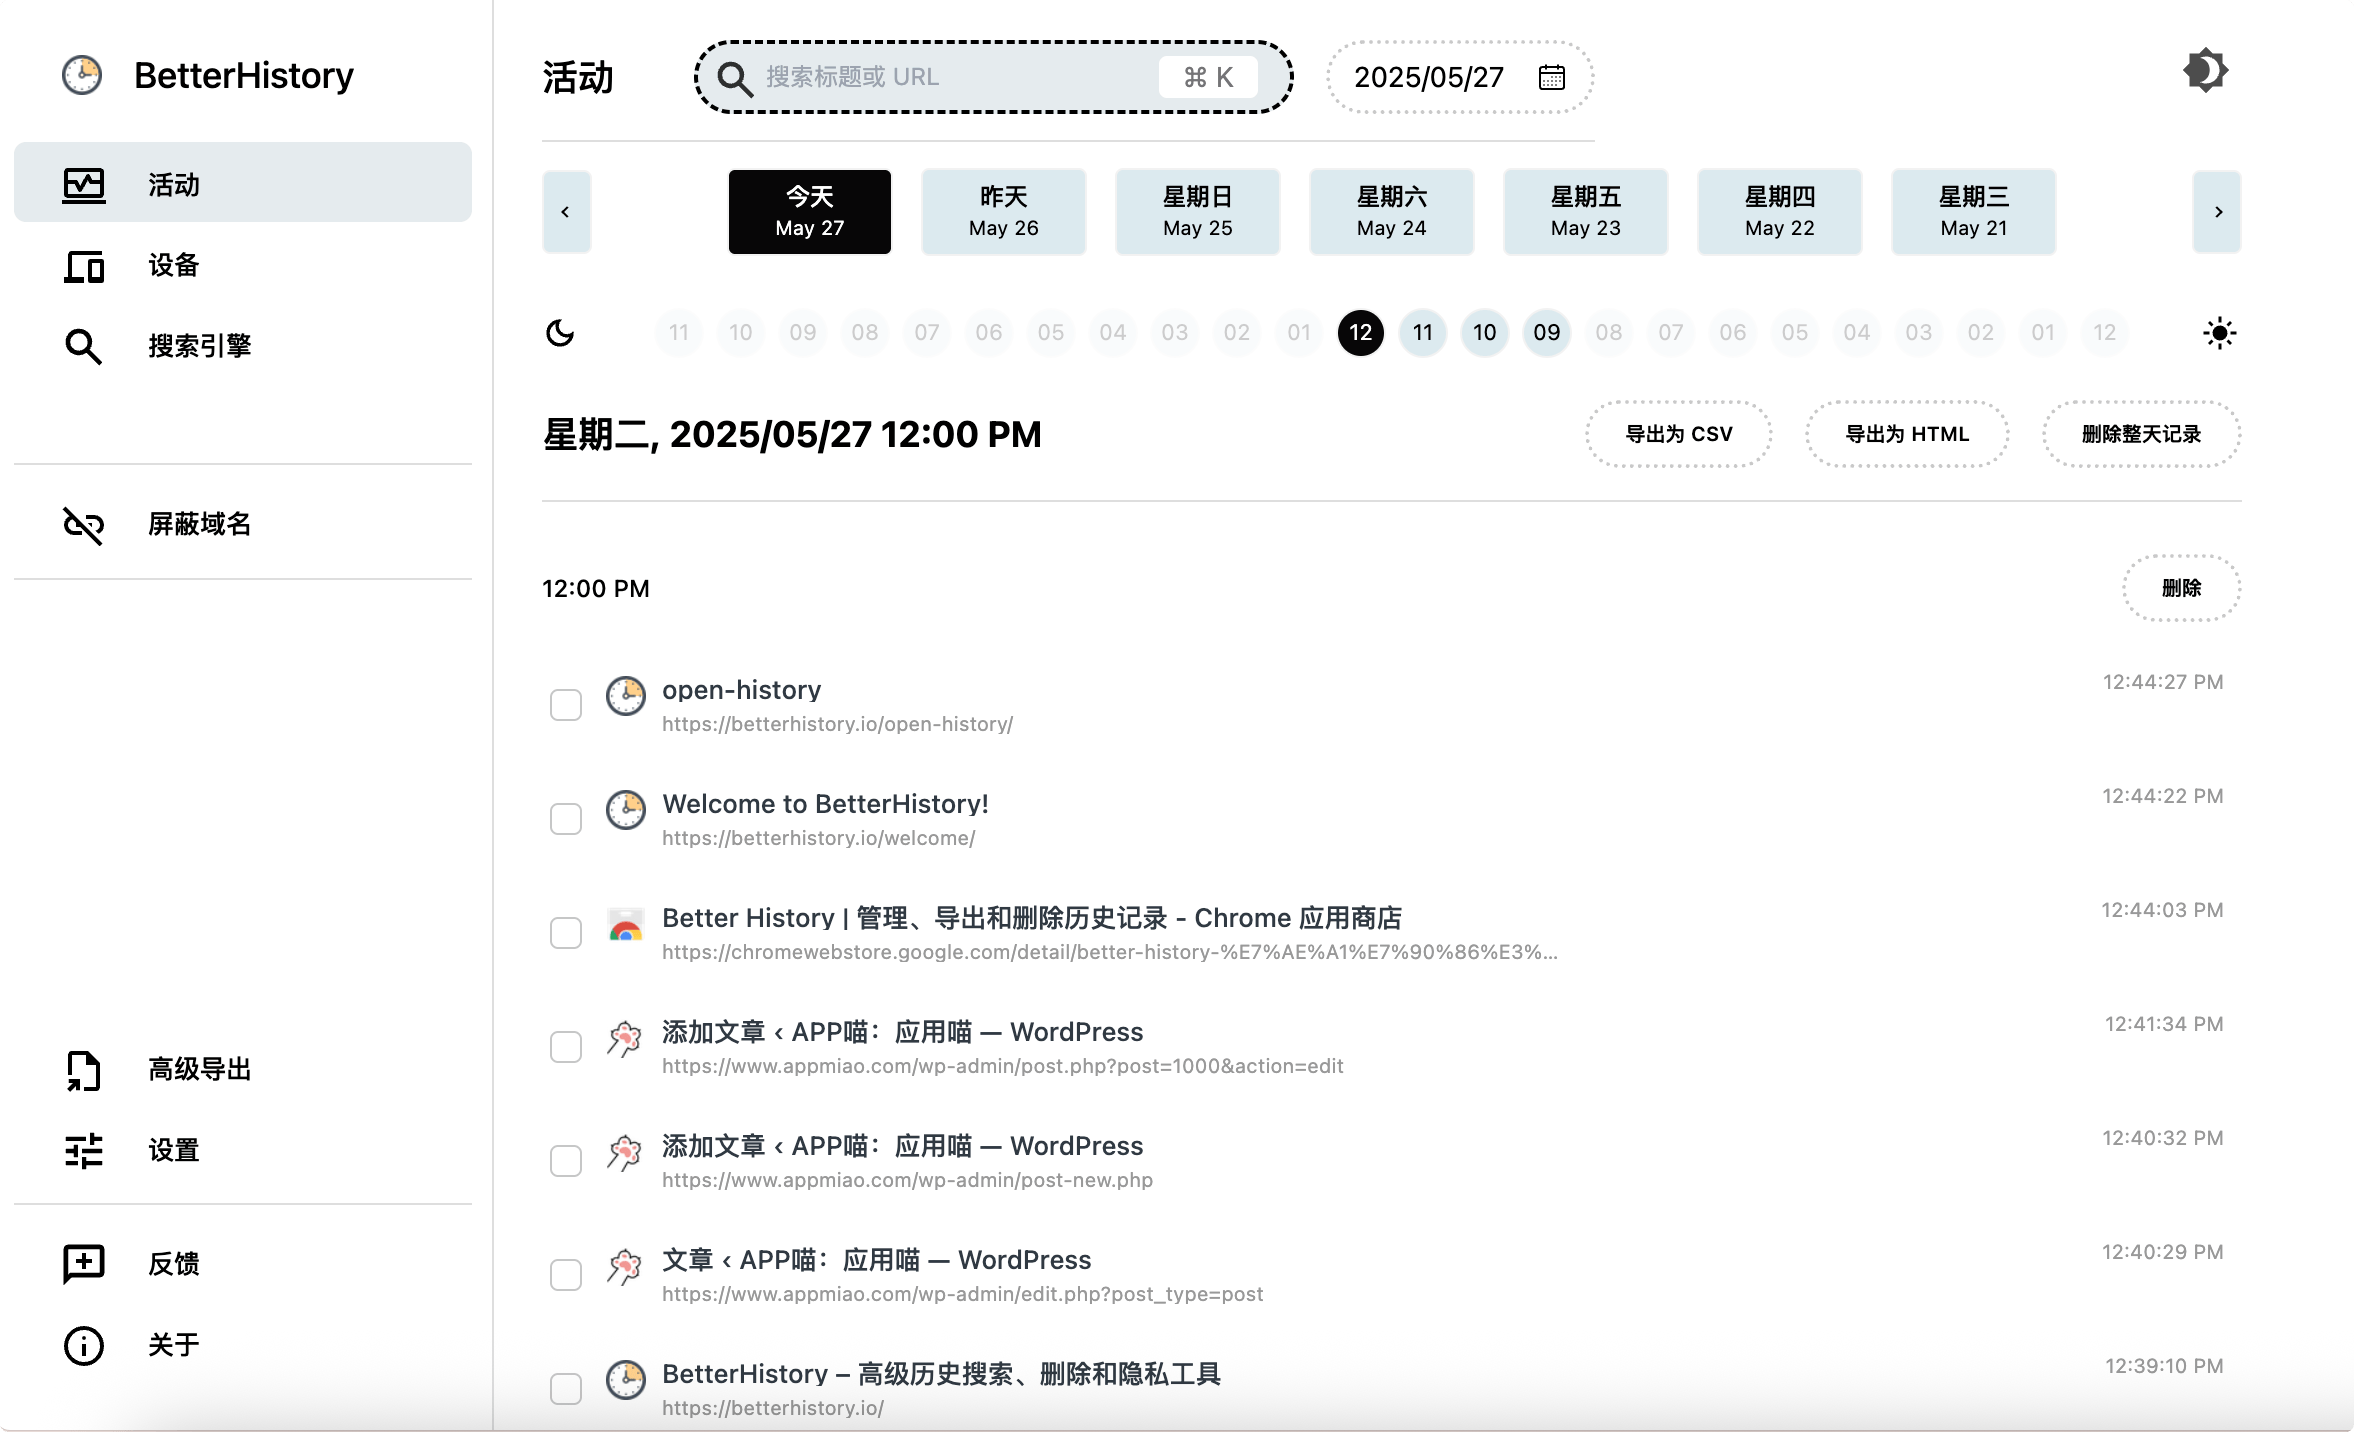Click 删除整天记录 button
Image resolution: width=2354 pixels, height=1432 pixels.
[x=2141, y=434]
